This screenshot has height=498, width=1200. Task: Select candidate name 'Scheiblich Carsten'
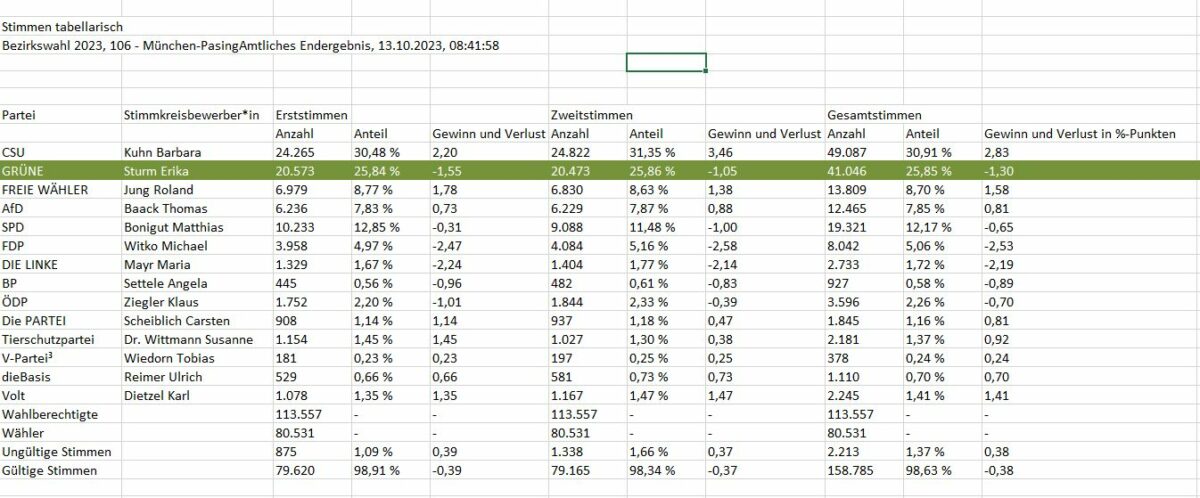[x=175, y=320]
